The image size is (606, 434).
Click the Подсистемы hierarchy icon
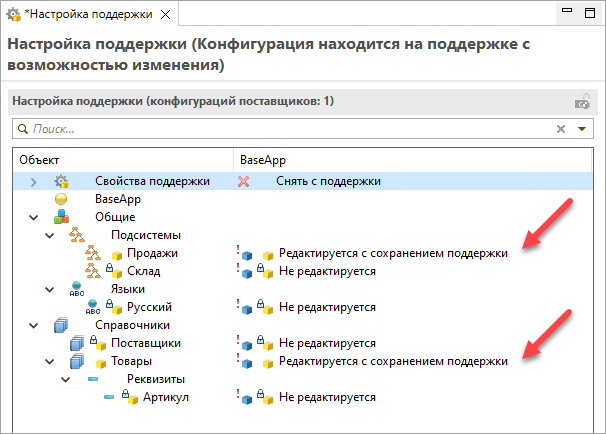(78, 235)
